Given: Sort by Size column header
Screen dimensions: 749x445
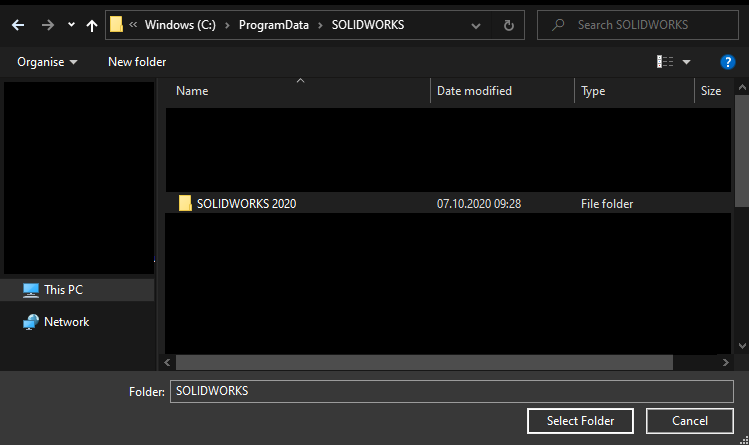Looking at the screenshot, I should coord(711,91).
